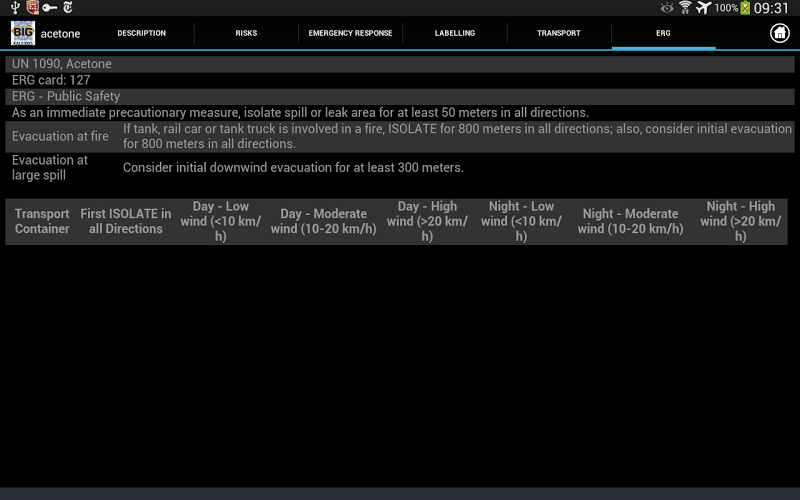Open the Emergency Response tab
The height and width of the screenshot is (500, 800).
tap(350, 33)
